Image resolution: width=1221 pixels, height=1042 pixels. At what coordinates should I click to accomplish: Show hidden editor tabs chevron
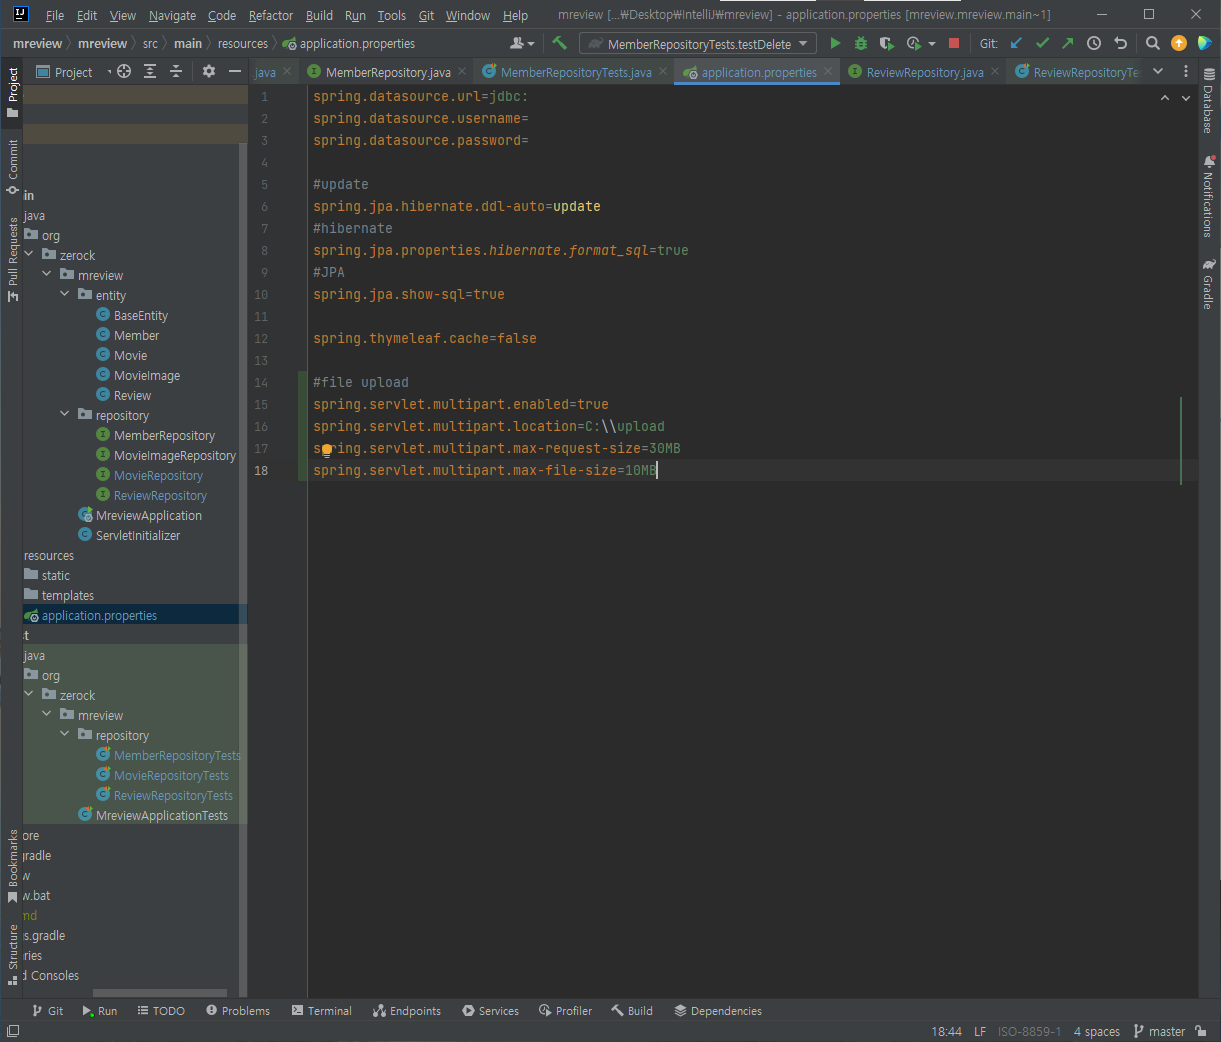click(1158, 71)
